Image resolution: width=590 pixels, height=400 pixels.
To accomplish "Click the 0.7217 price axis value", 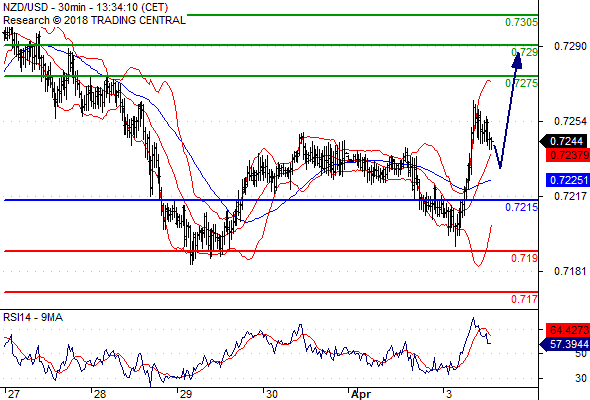I will point(570,196).
